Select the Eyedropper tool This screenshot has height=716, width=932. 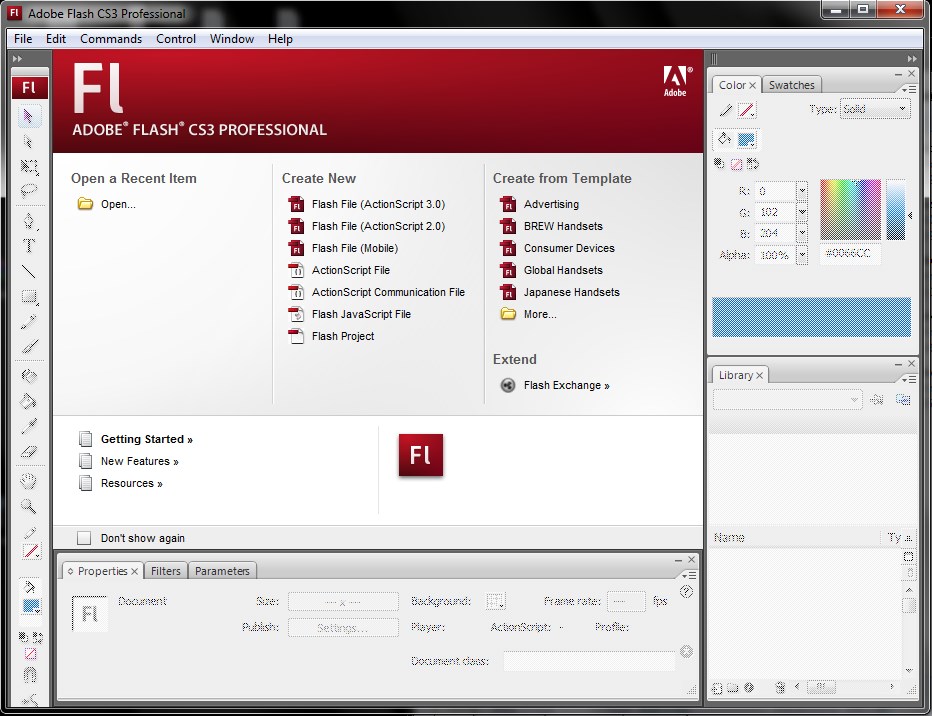click(x=29, y=426)
